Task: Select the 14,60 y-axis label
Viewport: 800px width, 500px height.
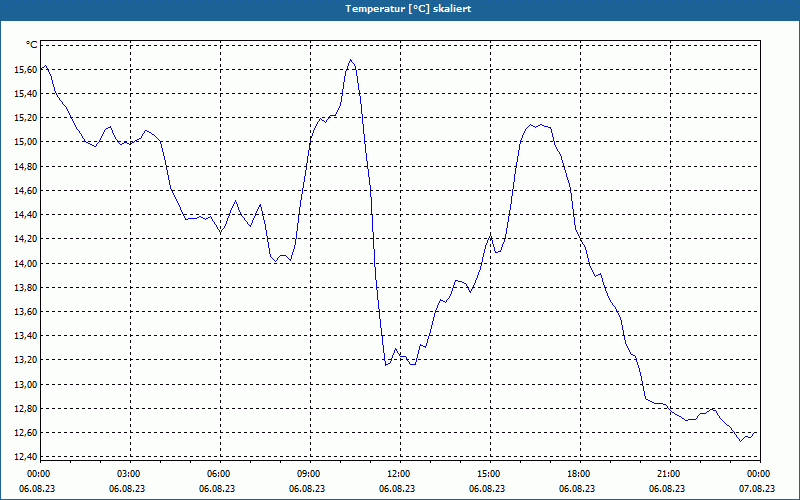Action: pyautogui.click(x=26, y=190)
